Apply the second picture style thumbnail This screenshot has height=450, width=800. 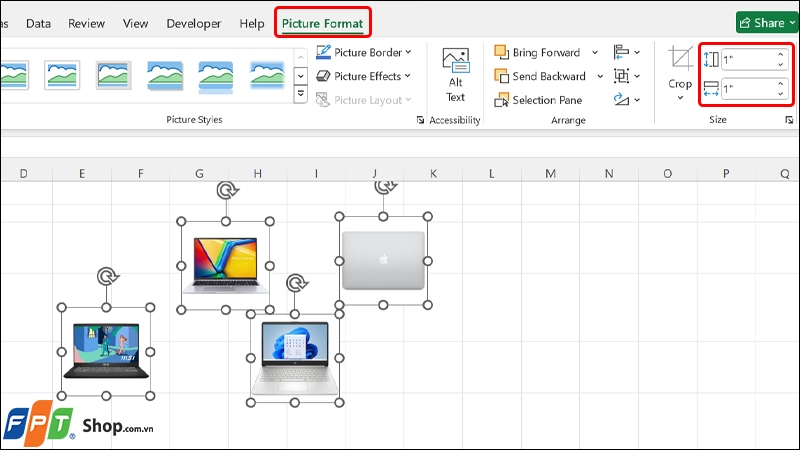tap(62, 75)
